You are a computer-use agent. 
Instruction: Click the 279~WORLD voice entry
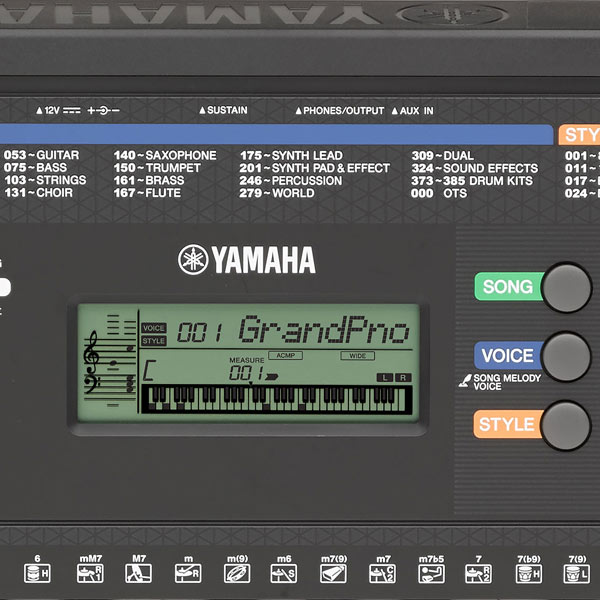(277, 193)
